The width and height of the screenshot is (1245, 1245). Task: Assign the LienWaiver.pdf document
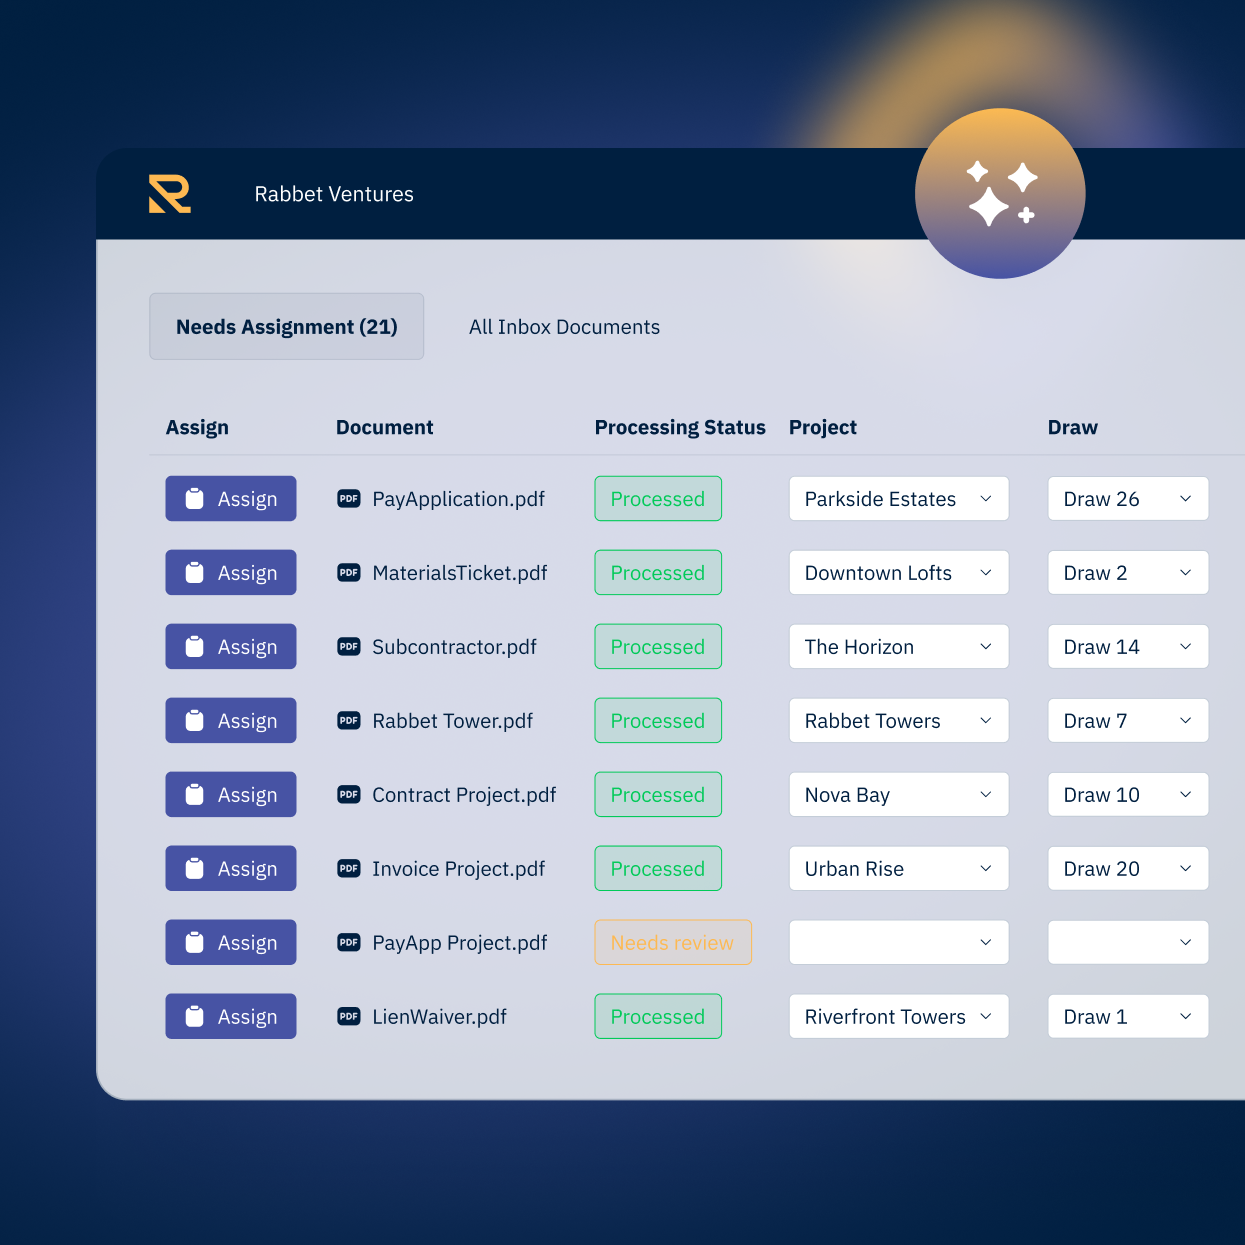coord(231,1016)
